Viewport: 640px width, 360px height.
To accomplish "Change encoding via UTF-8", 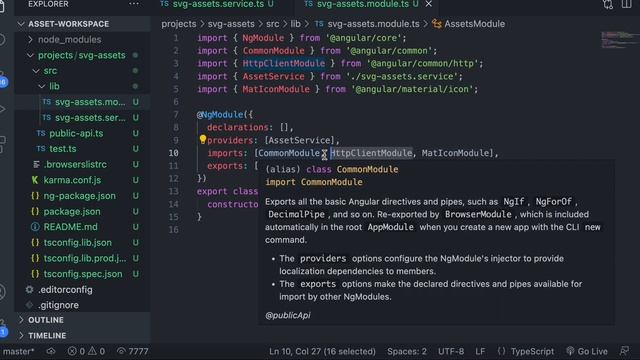I will coord(451,351).
